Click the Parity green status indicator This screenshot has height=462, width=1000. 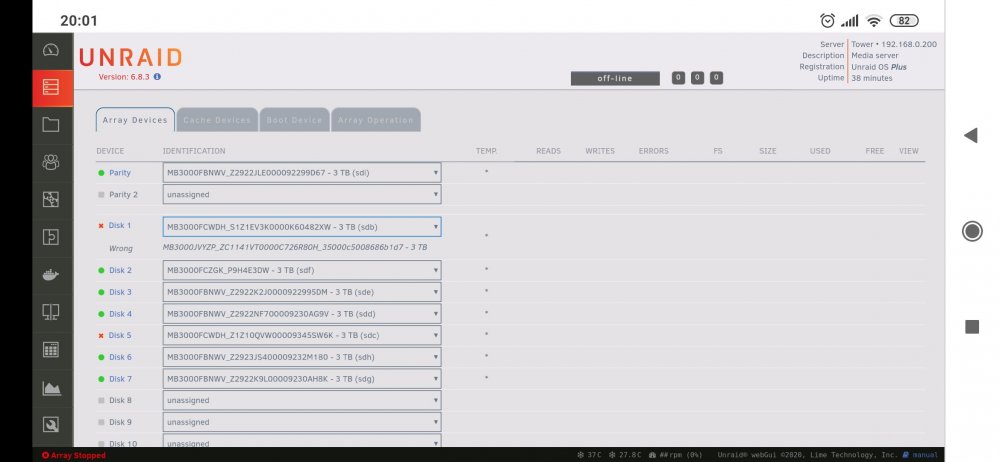coord(101,173)
